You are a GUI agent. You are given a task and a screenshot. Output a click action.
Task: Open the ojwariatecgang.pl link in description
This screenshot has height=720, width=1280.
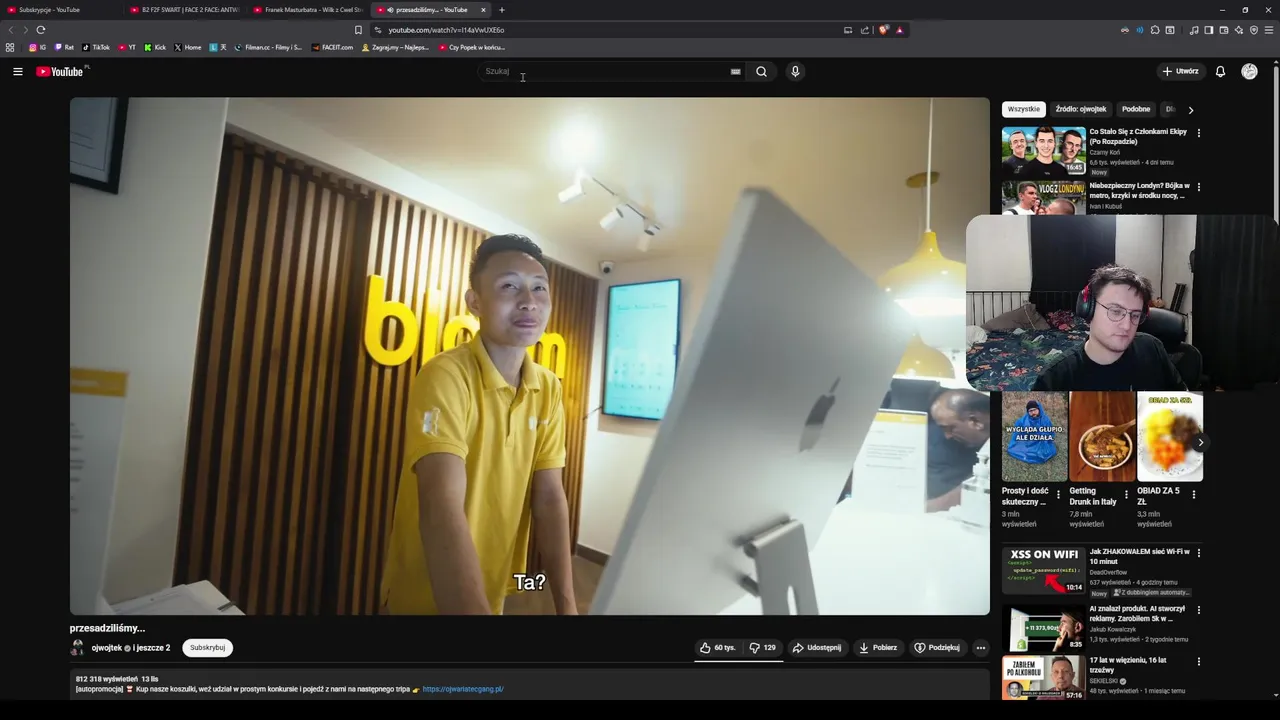pos(462,689)
